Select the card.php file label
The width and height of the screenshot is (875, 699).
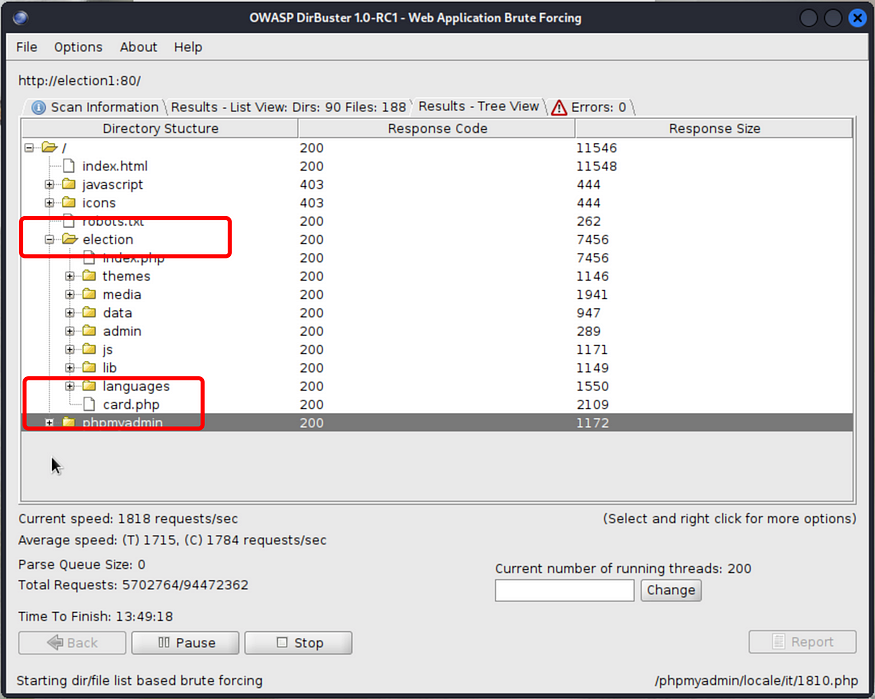(x=131, y=404)
